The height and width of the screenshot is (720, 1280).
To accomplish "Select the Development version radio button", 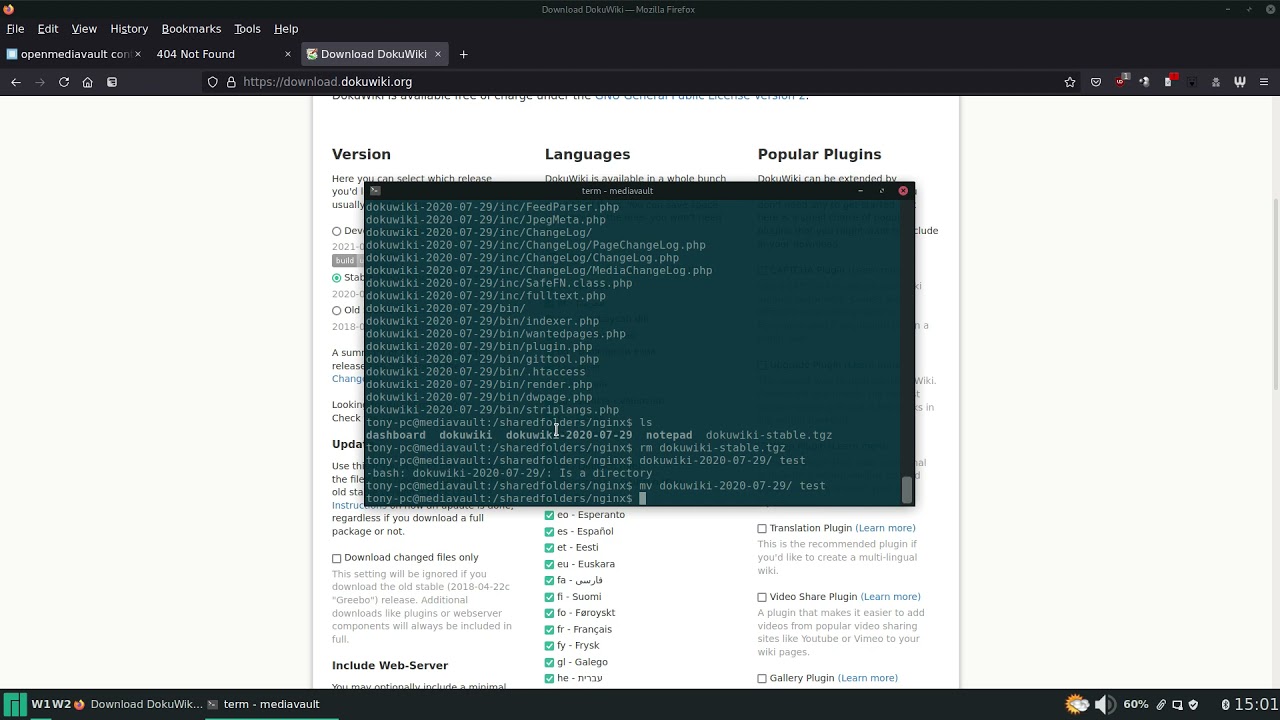I will (337, 231).
